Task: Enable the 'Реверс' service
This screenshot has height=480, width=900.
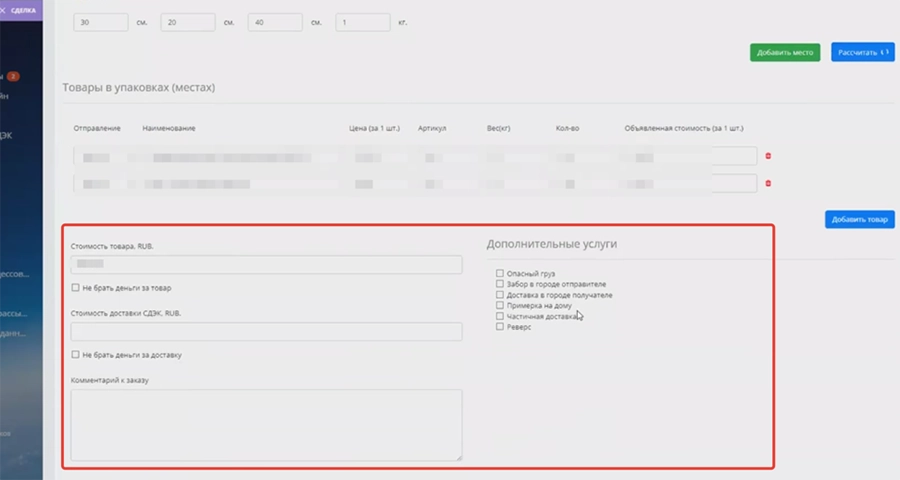Action: point(500,327)
